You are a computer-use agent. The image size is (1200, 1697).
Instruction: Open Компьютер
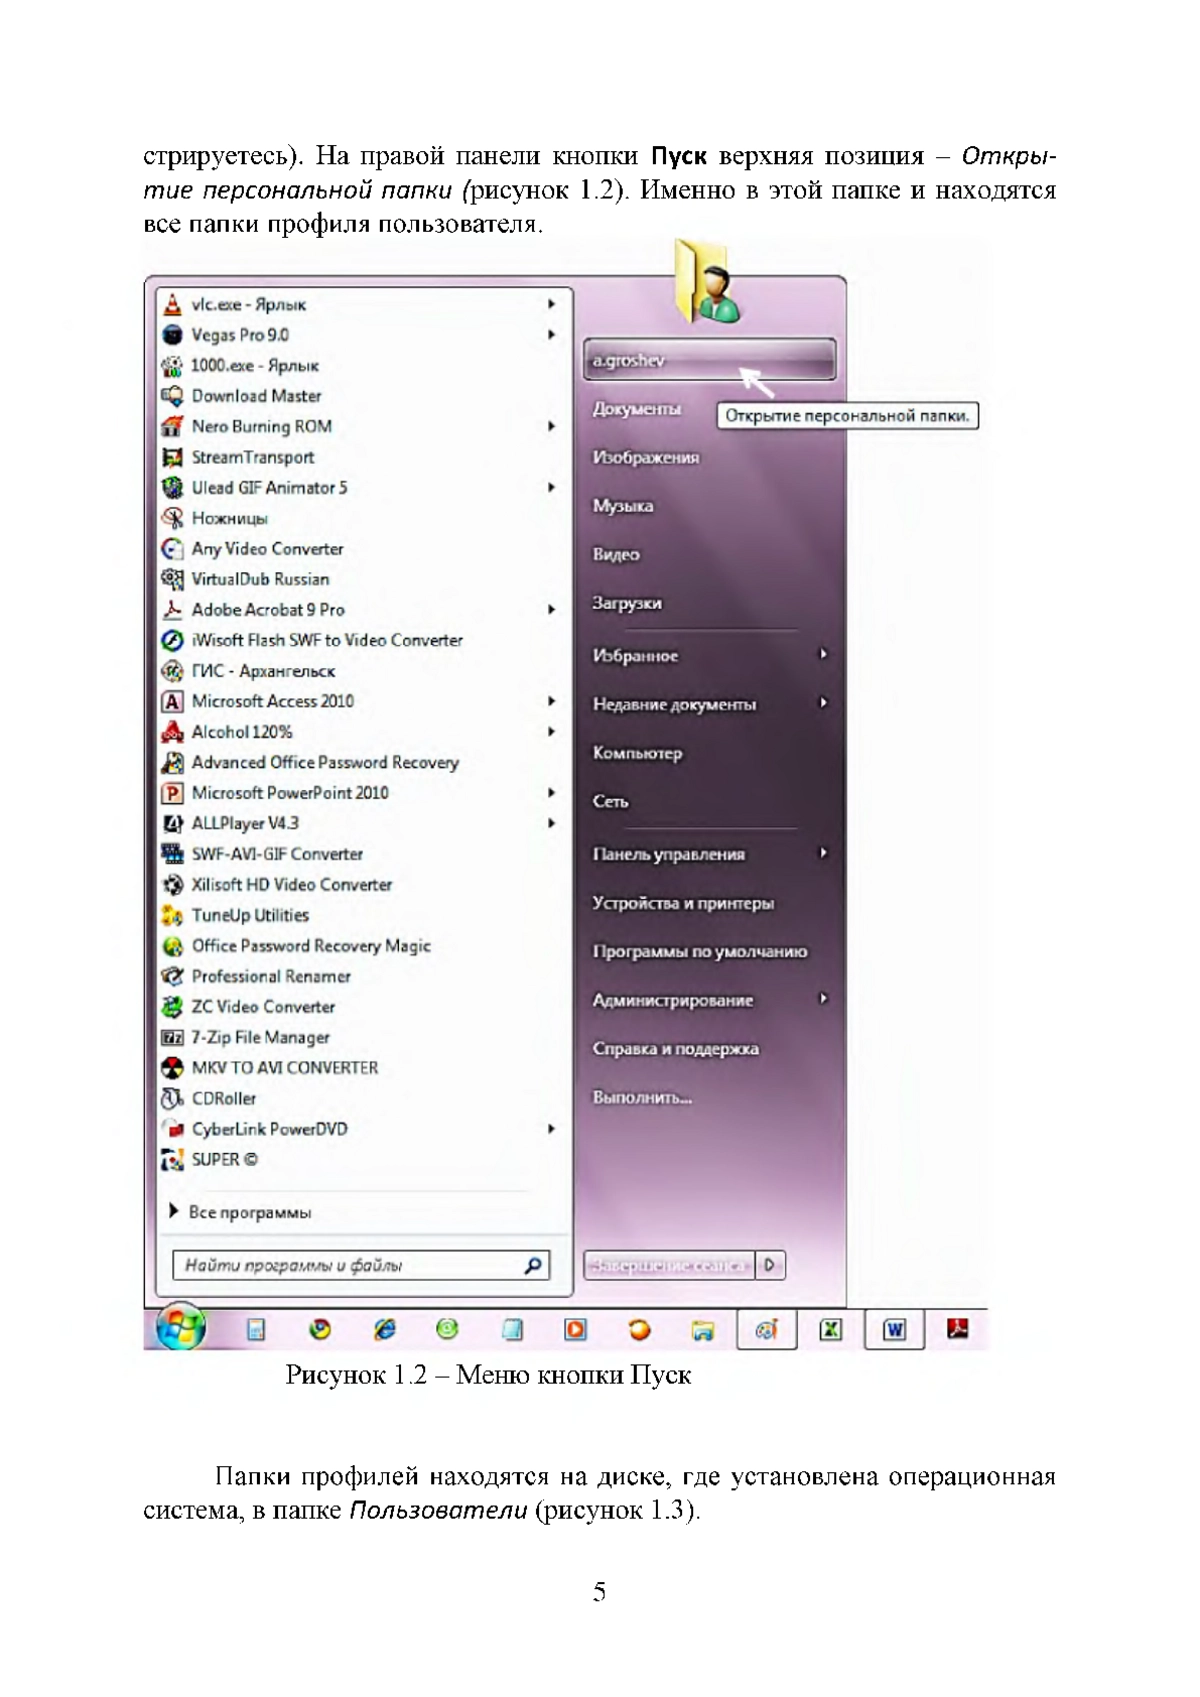637,753
